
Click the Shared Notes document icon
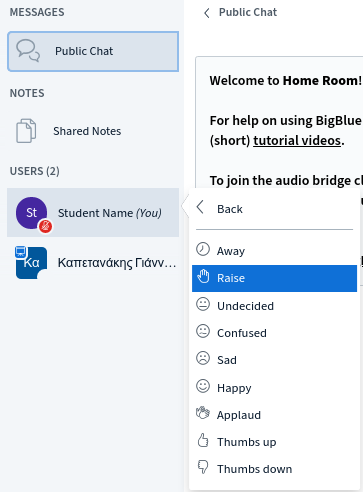(26, 131)
